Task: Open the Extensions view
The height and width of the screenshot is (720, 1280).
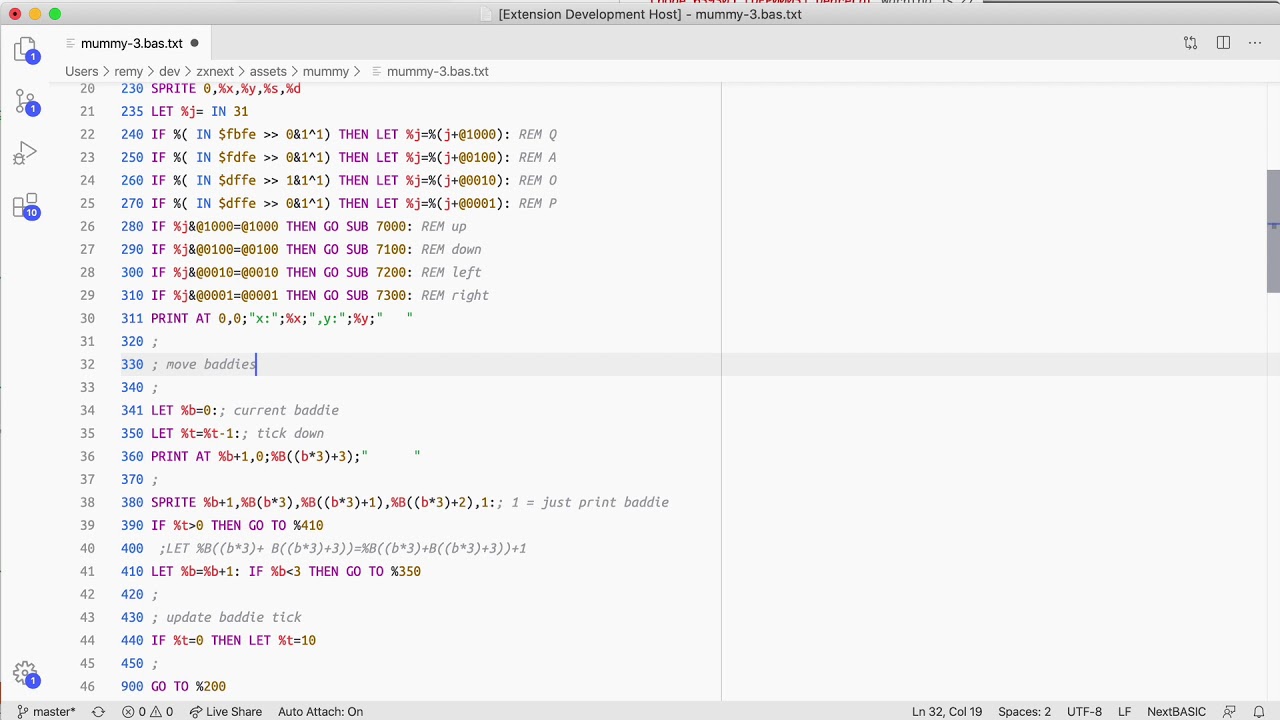Action: tap(25, 206)
